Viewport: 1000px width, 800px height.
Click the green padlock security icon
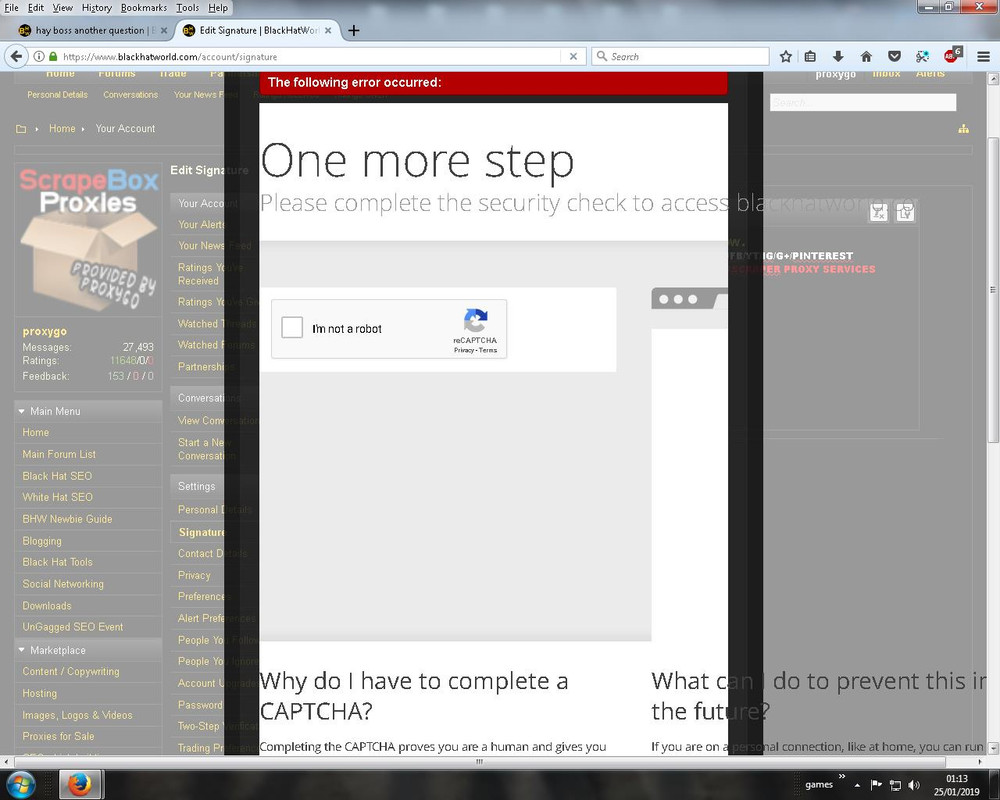[x=53, y=56]
